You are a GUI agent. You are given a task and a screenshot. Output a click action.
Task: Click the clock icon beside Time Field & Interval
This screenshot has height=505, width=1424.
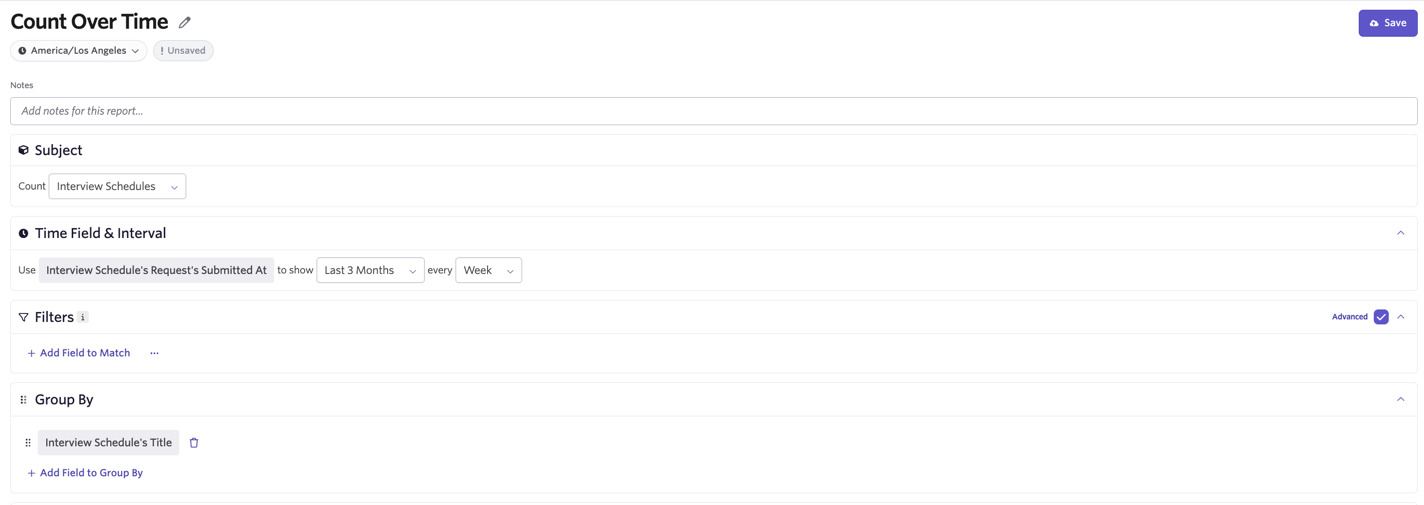(x=23, y=233)
